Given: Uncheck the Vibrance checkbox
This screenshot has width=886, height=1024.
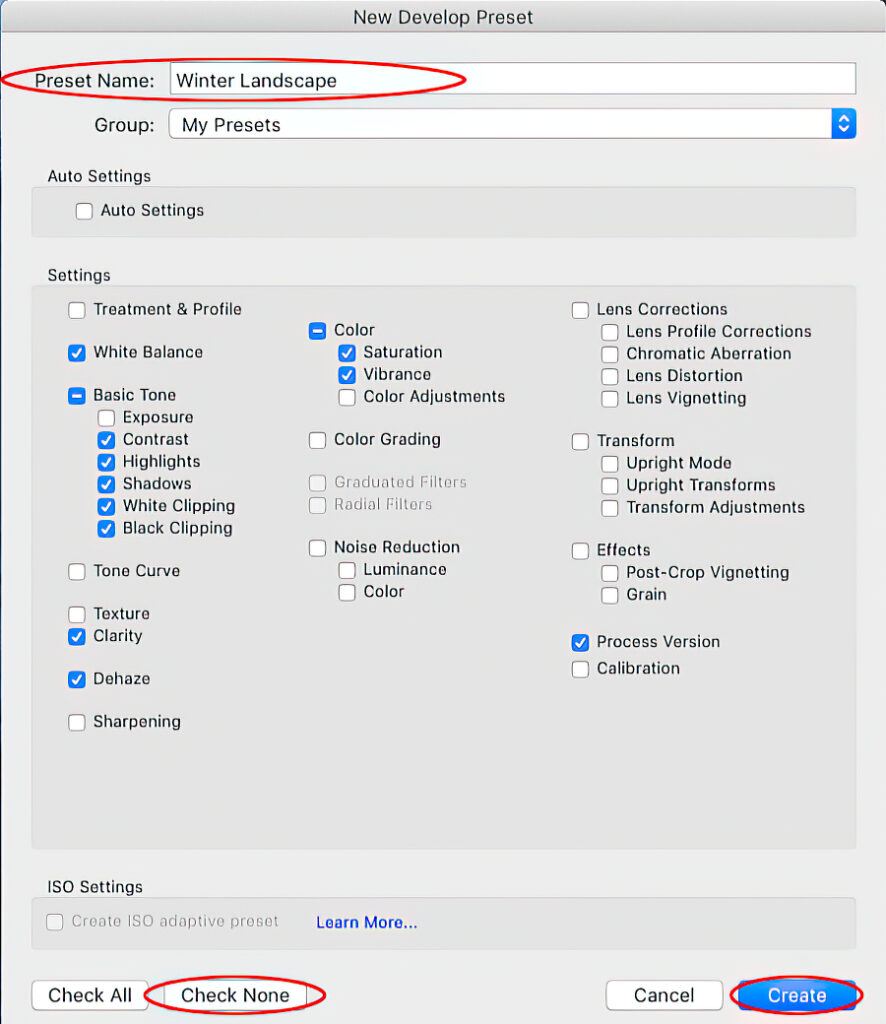Looking at the screenshot, I should point(347,375).
